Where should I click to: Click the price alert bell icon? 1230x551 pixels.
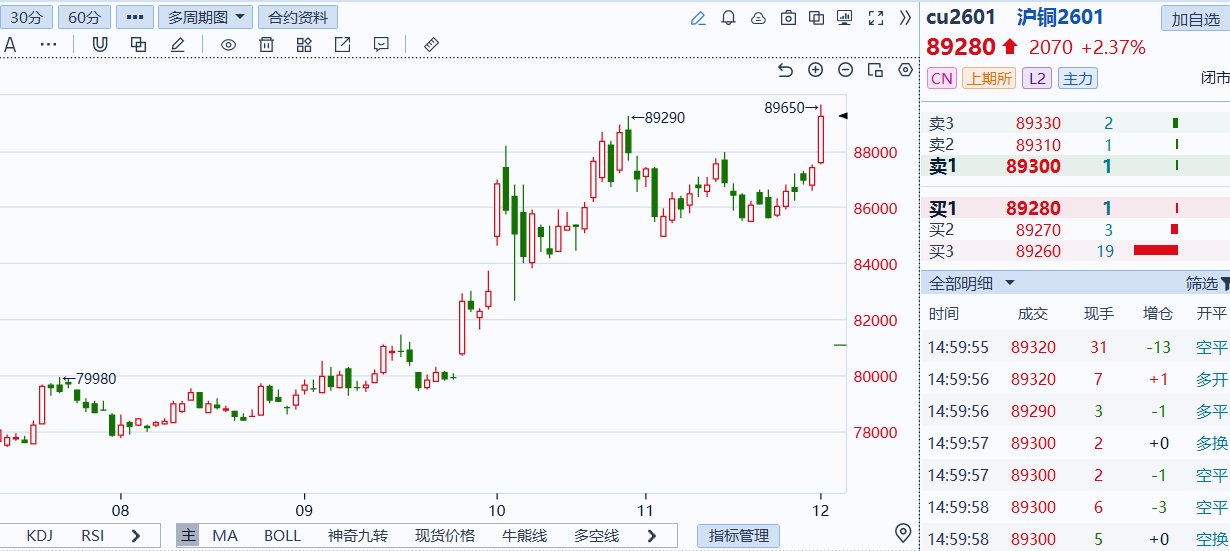[x=728, y=18]
